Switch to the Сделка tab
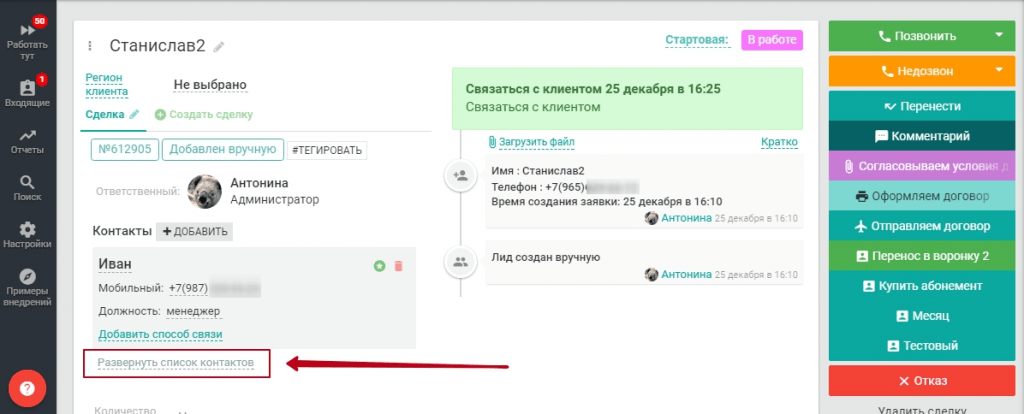The width and height of the screenshot is (1024, 414). pyautogui.click(x=105, y=114)
